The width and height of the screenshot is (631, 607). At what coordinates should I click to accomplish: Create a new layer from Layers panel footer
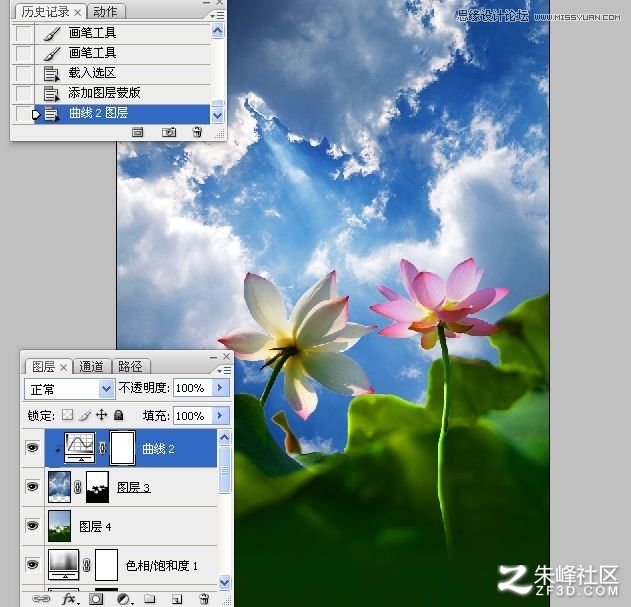177,599
